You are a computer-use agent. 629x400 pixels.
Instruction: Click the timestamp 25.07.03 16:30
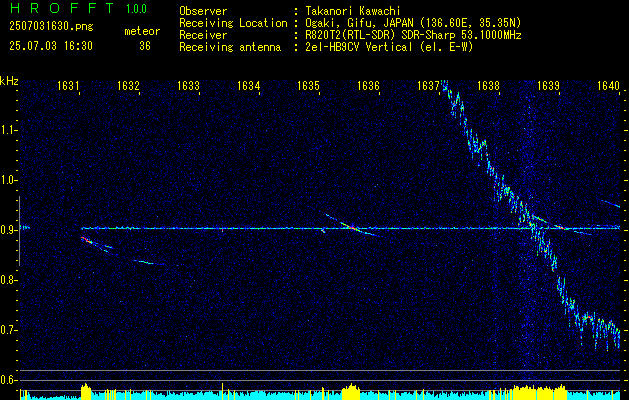51,46
